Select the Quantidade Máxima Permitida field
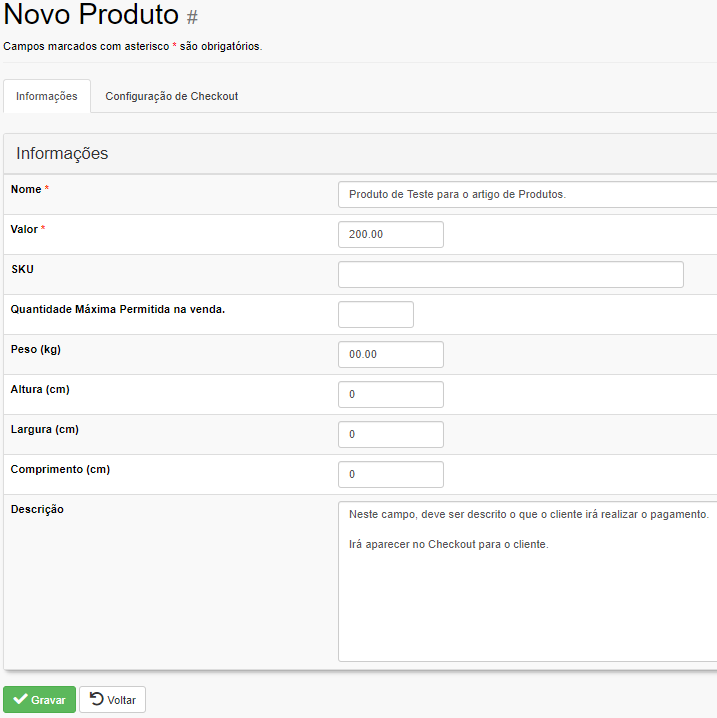The width and height of the screenshot is (717, 718). tap(375, 315)
